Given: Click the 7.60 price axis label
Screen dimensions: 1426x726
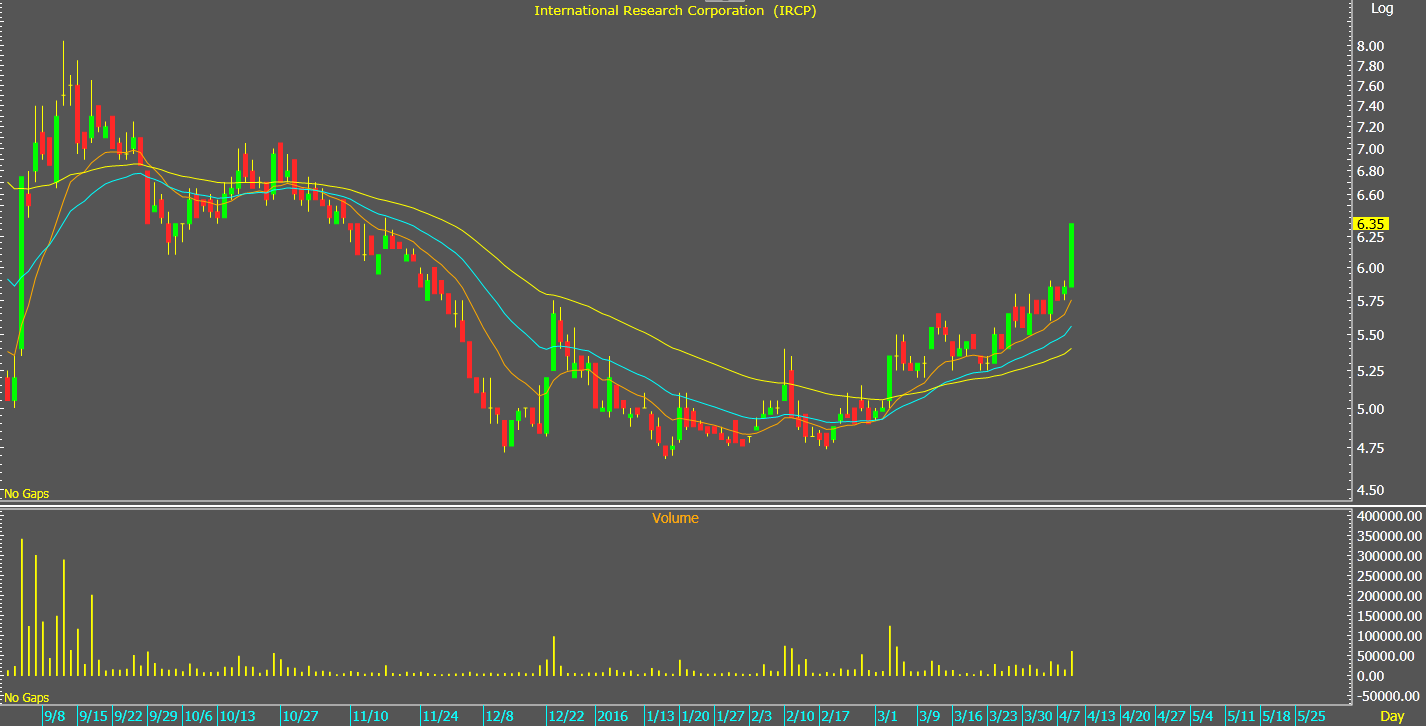Looking at the screenshot, I should tap(1371, 86).
